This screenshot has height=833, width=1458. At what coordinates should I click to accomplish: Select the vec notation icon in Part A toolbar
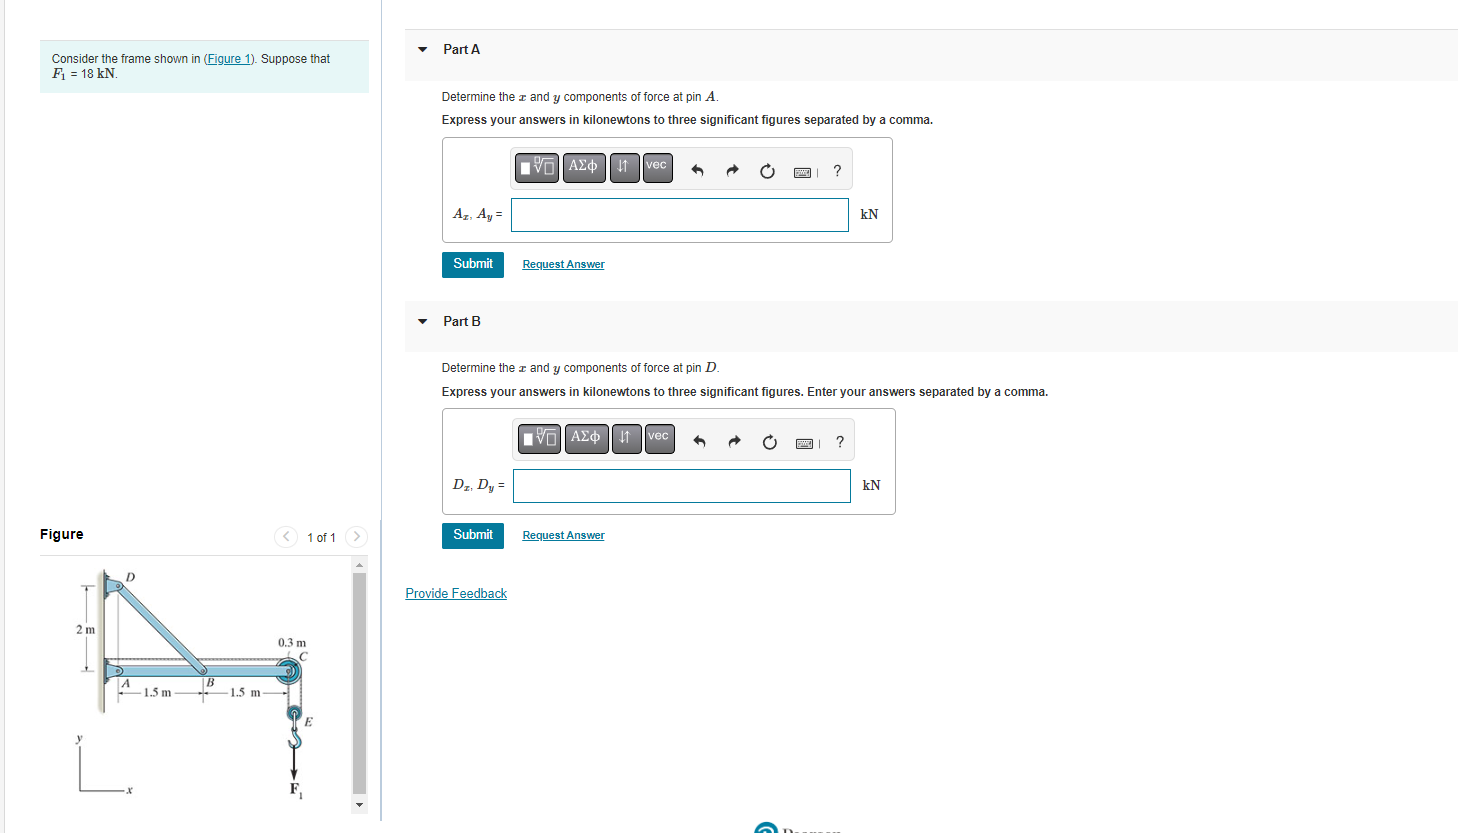click(657, 167)
